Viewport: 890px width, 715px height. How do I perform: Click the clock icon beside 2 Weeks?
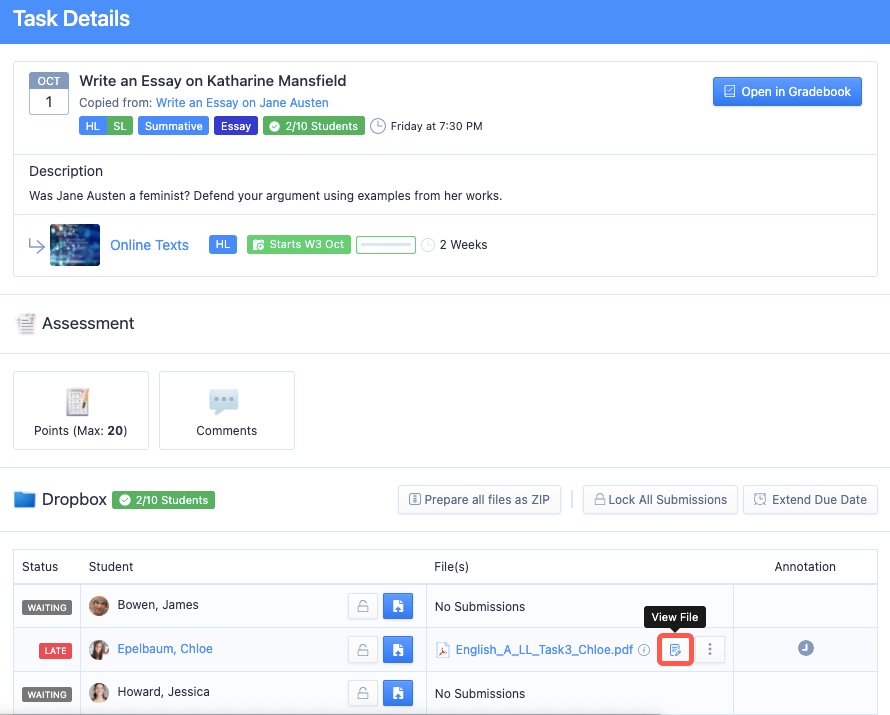point(428,245)
